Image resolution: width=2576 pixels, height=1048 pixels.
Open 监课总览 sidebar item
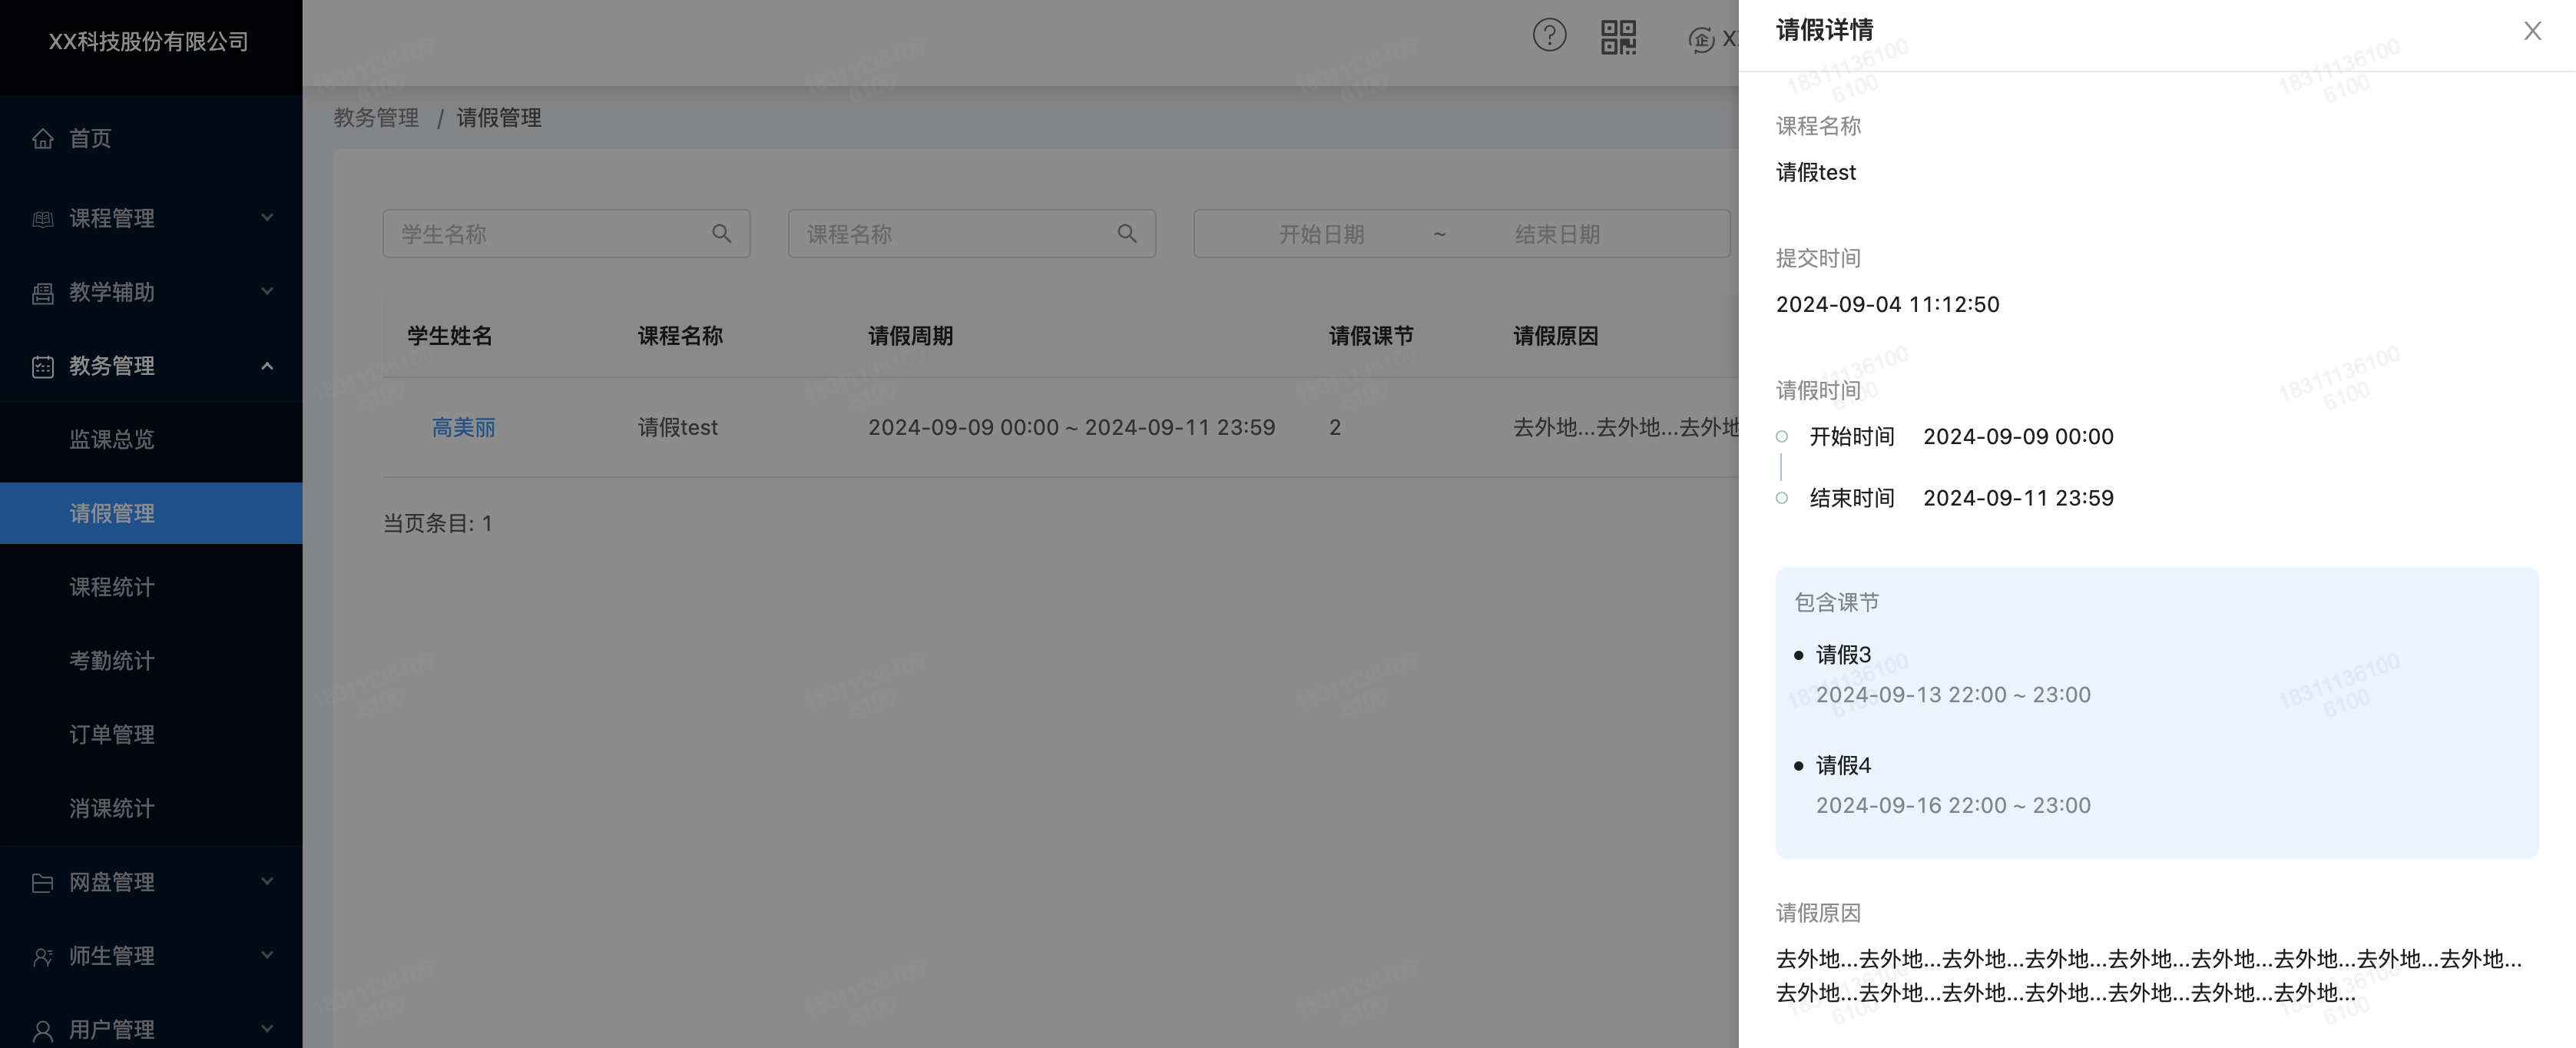(112, 440)
